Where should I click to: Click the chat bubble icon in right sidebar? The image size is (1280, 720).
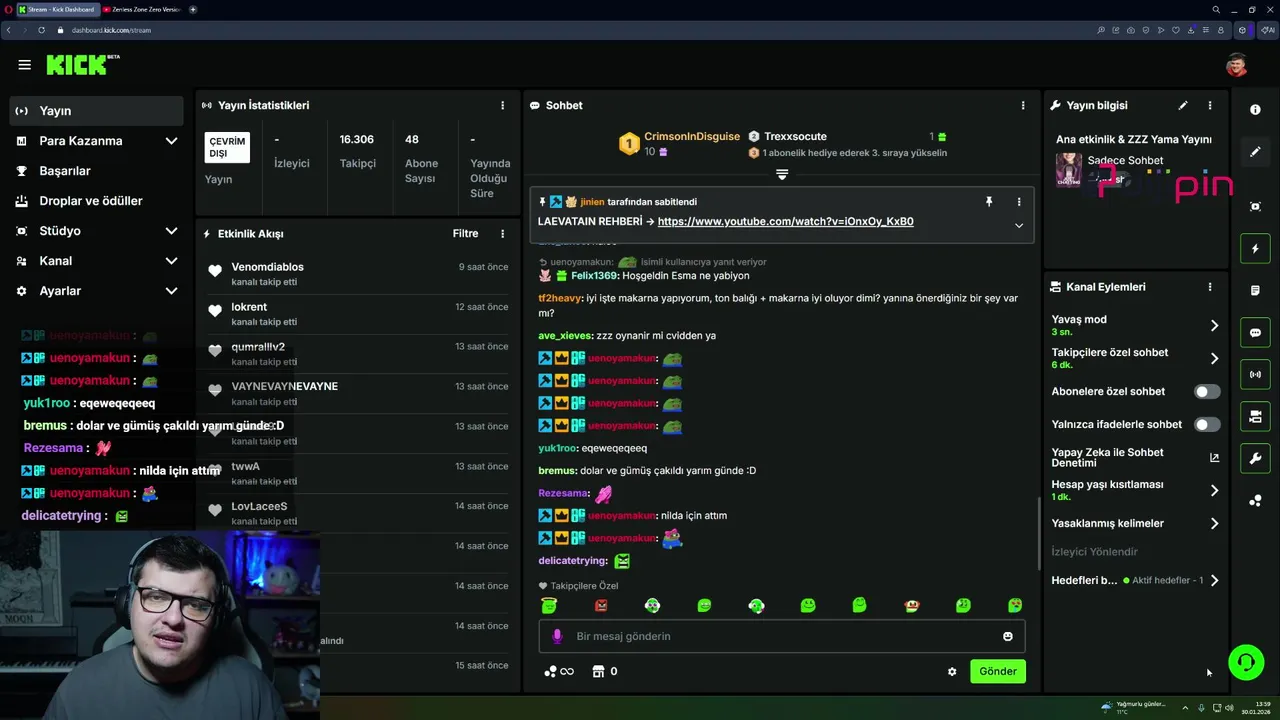[x=1255, y=332]
